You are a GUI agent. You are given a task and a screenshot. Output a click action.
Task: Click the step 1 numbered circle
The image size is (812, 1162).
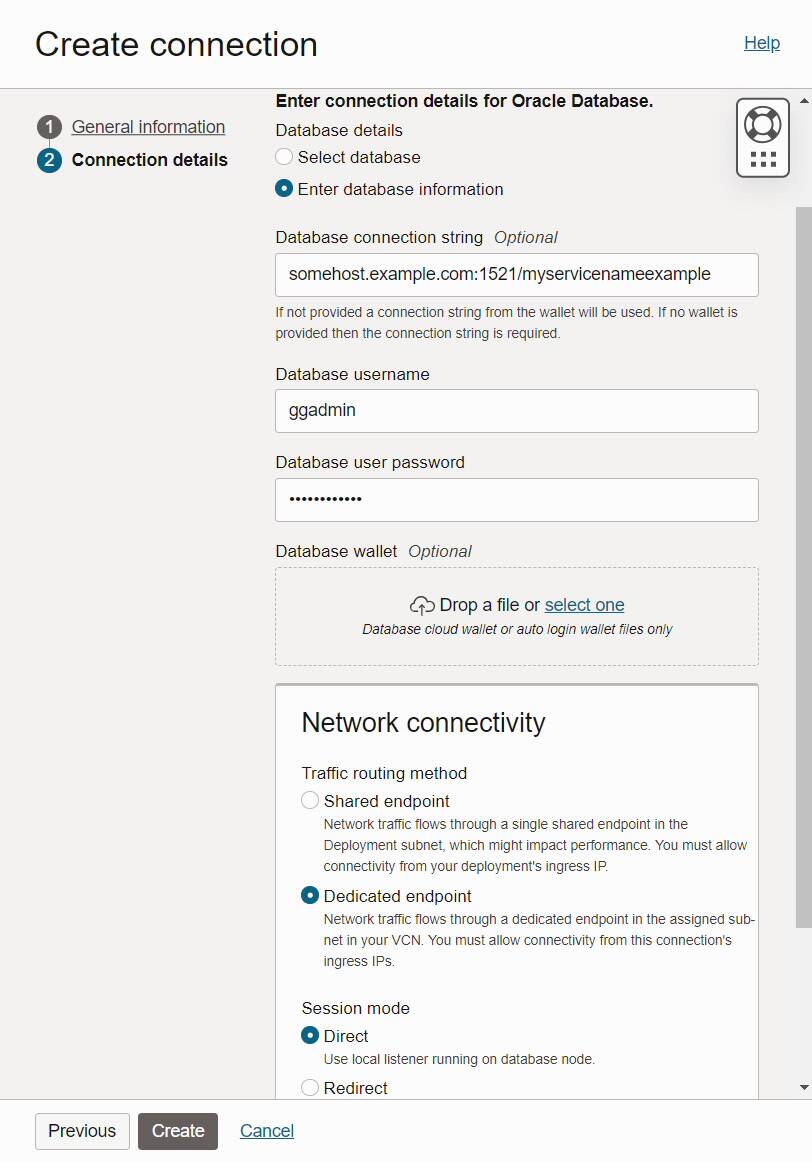click(49, 126)
